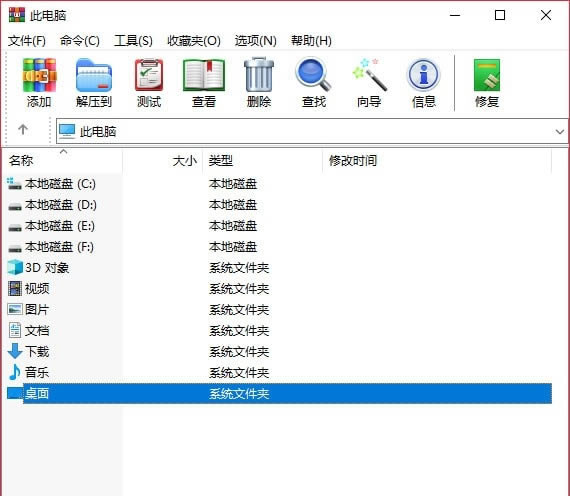Open the 工具(S) menu
570x496 pixels.
pos(133,41)
